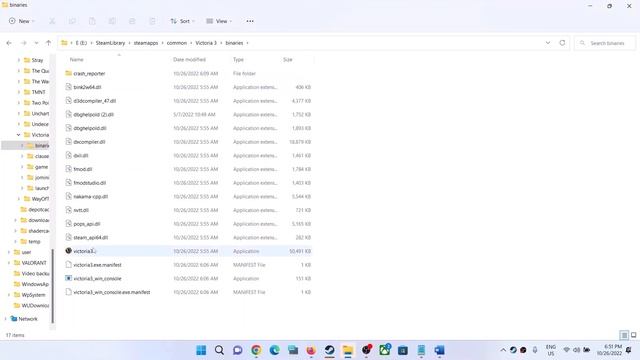Click the SteamLibrary breadcrumb segment
640x360 pixels.
coord(110,43)
